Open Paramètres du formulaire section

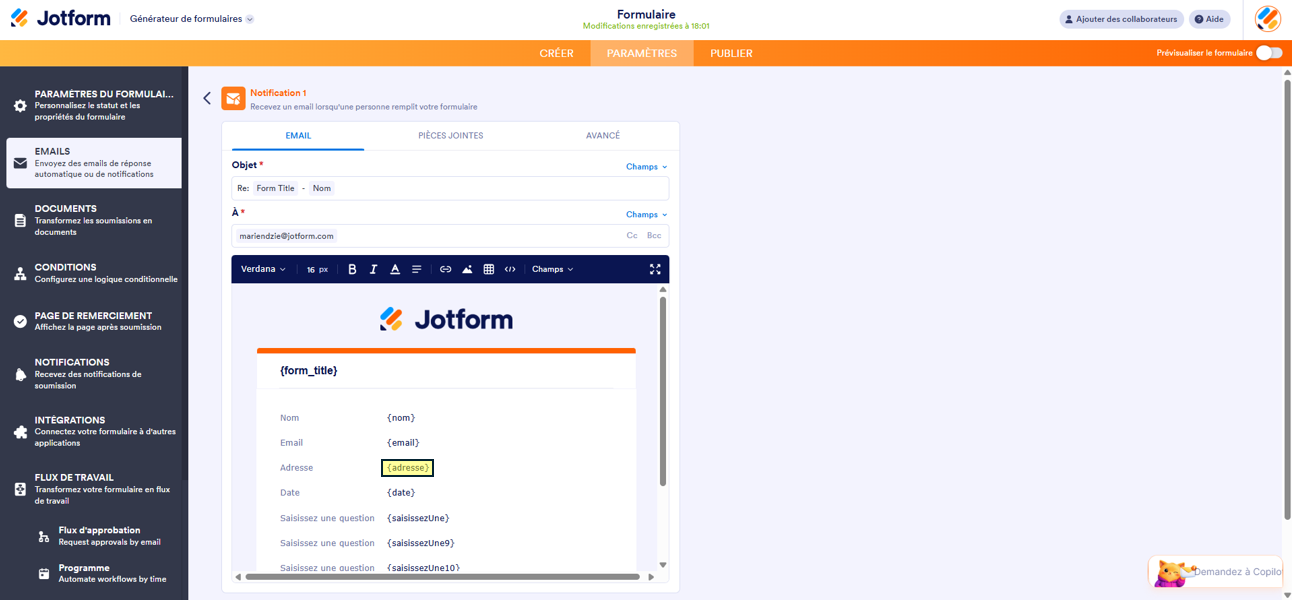point(94,105)
